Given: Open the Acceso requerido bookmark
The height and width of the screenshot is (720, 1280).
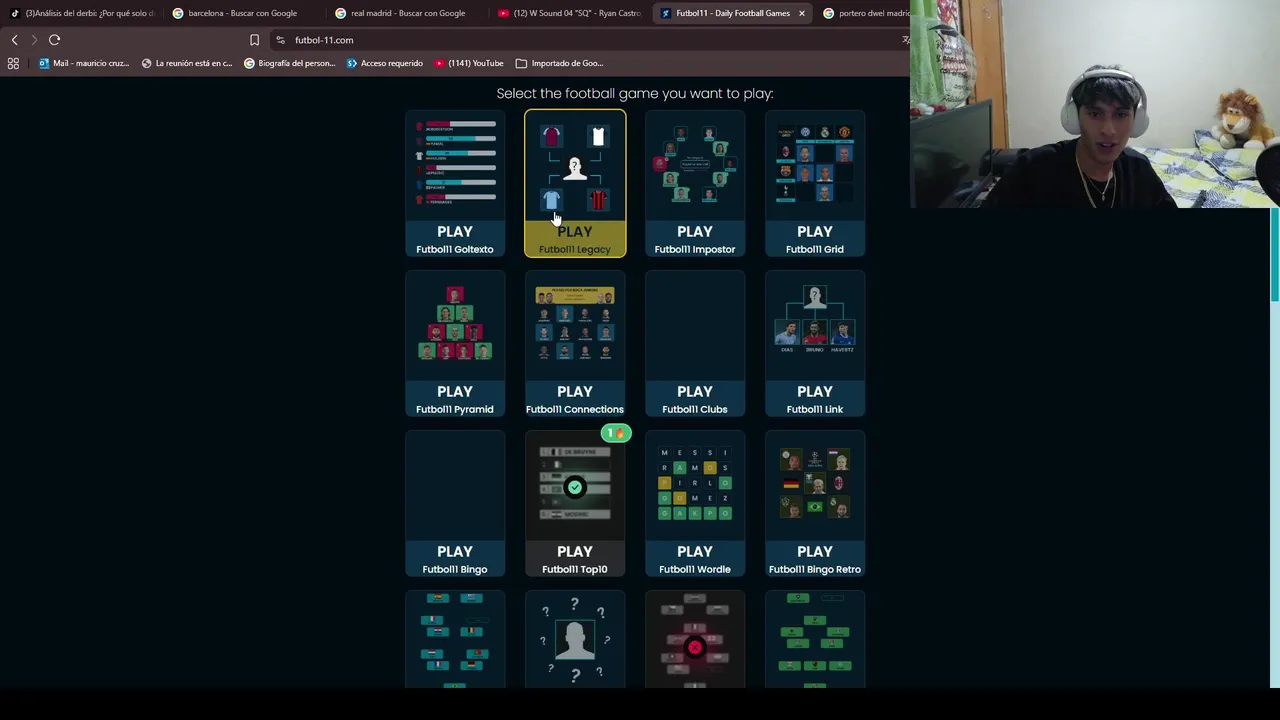Looking at the screenshot, I should 384,63.
